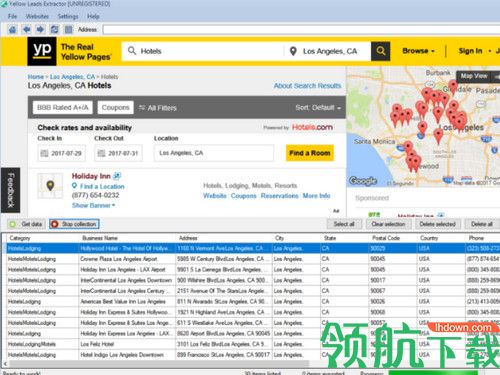500x375 pixels.
Task: Toggle the BBB Rated A+/A filter
Action: tap(63, 107)
